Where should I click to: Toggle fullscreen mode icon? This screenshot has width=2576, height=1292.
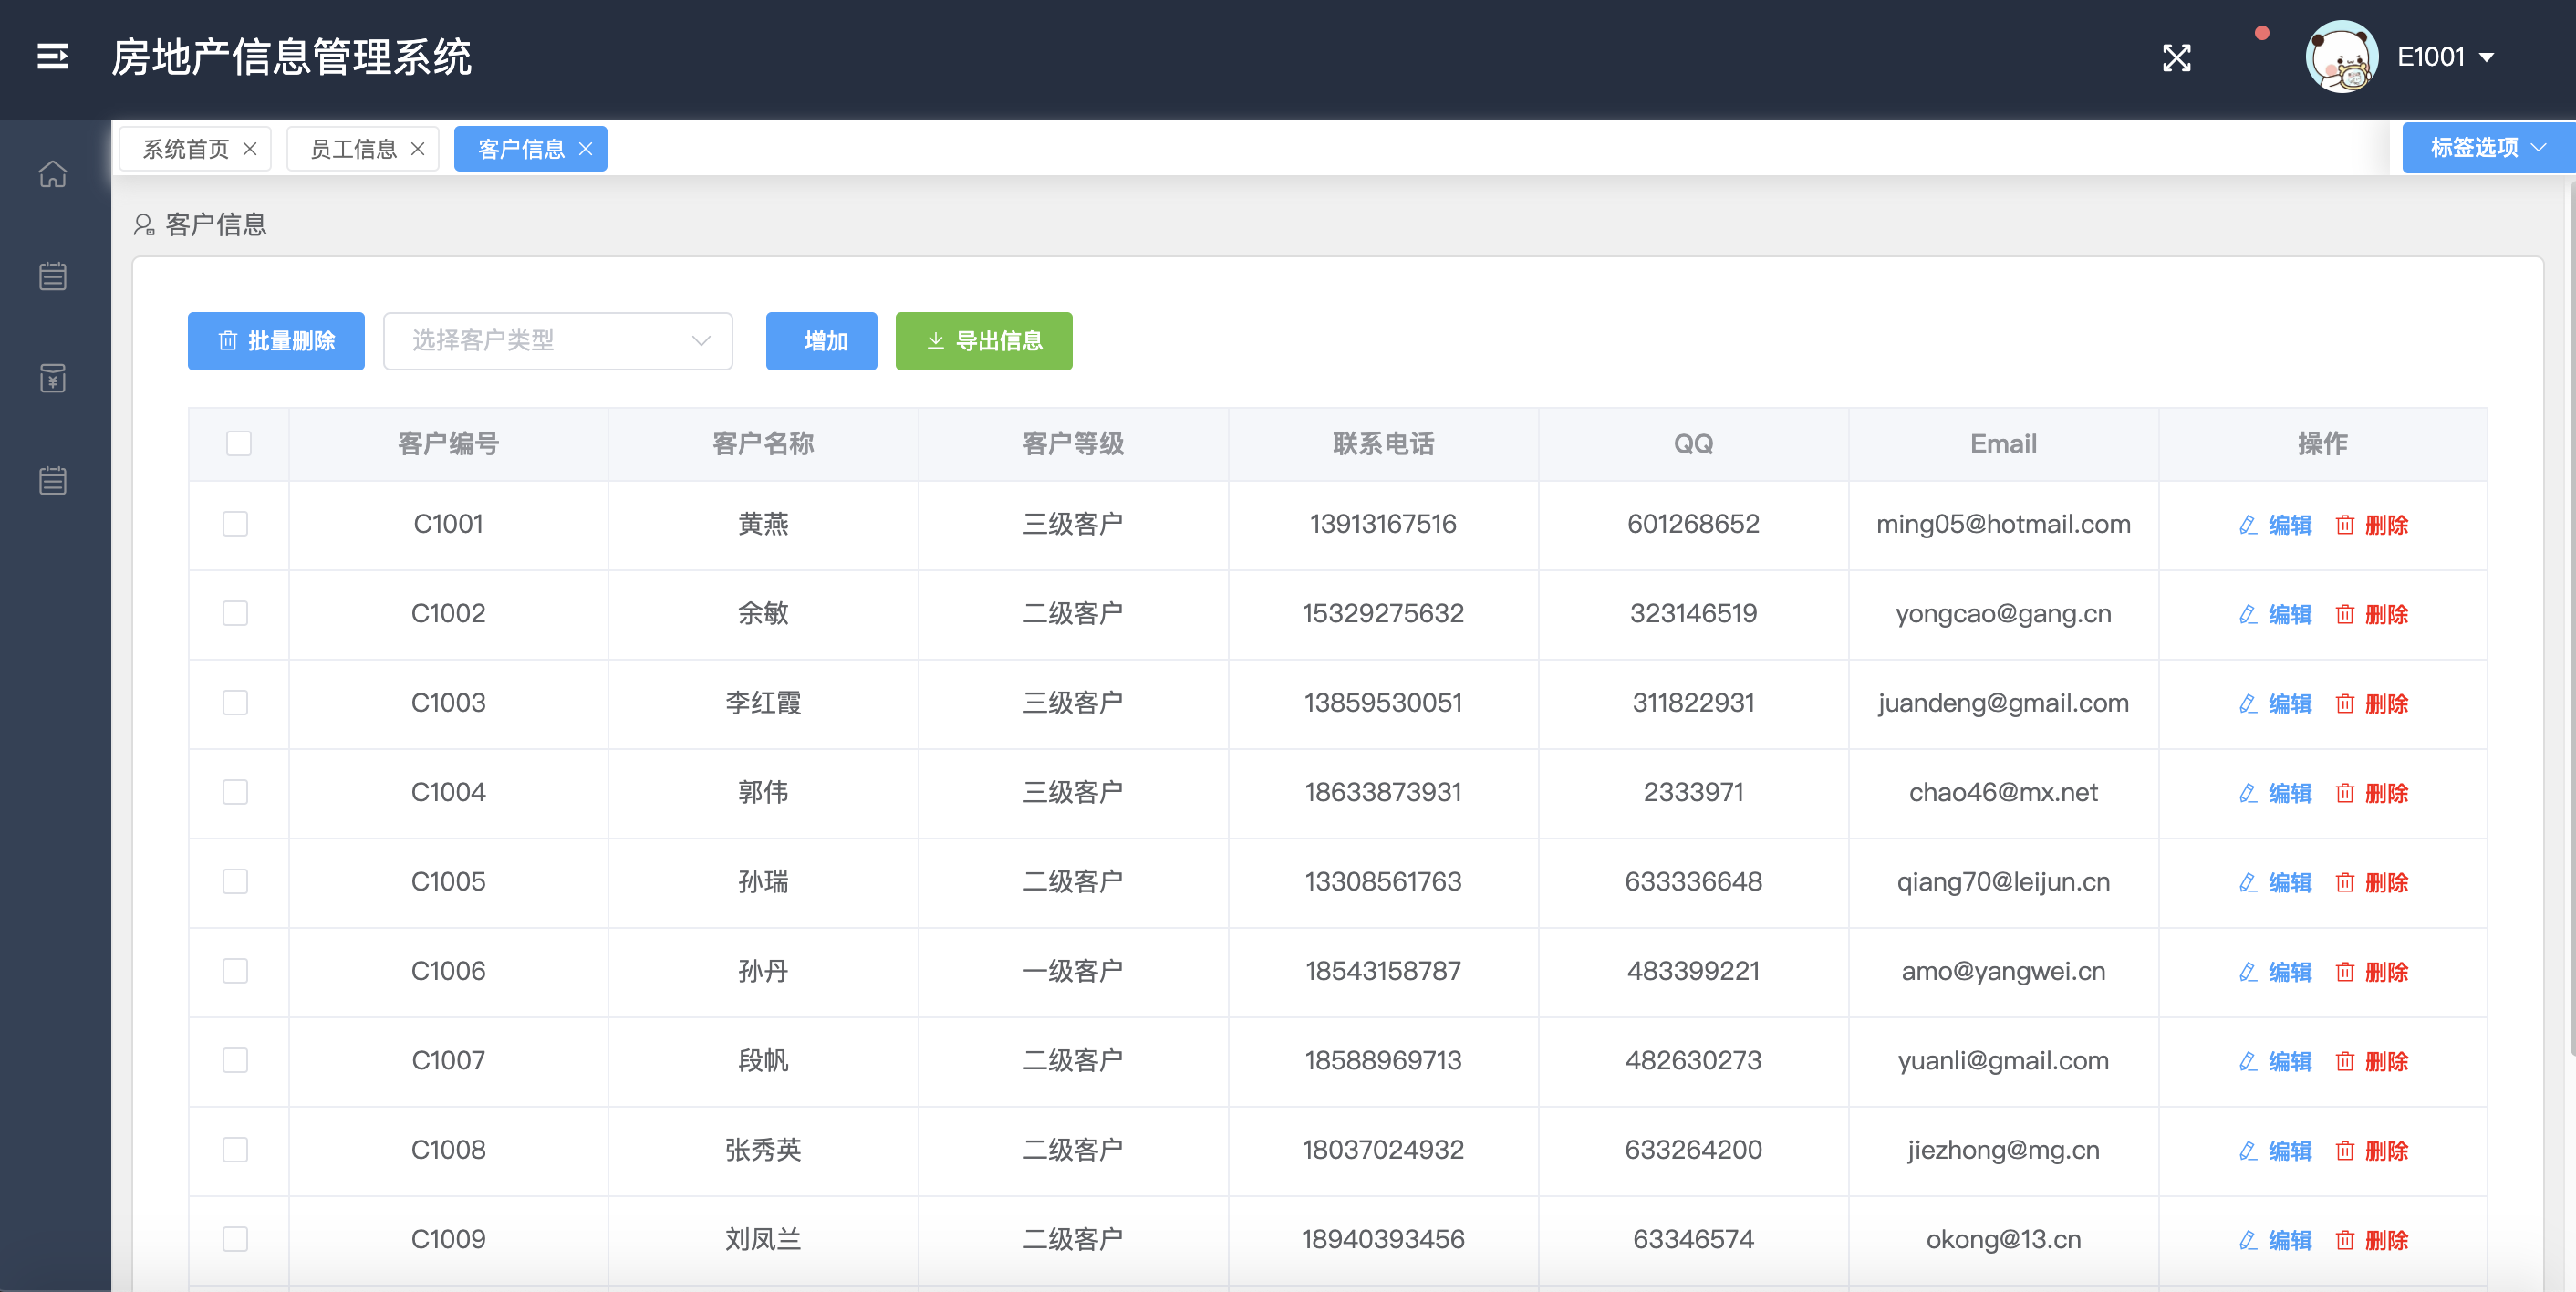pos(2176,58)
